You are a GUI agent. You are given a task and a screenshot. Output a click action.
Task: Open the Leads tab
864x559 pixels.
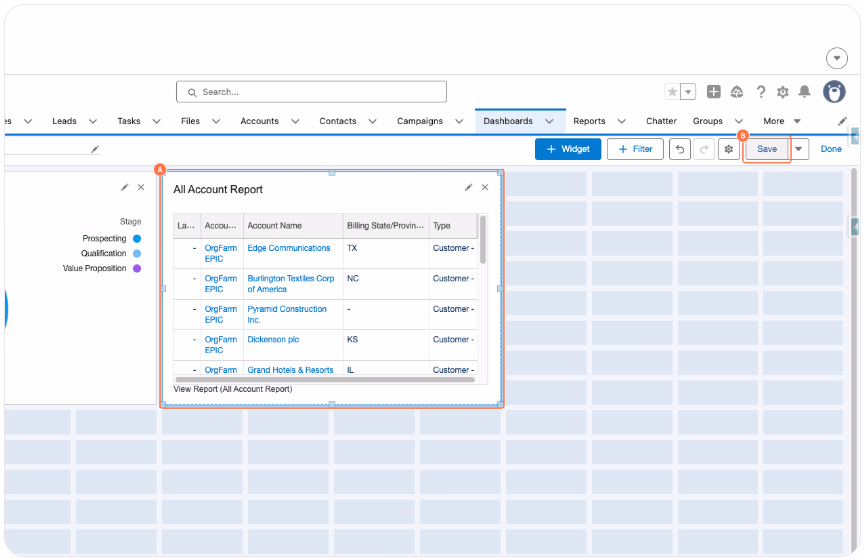coord(64,121)
